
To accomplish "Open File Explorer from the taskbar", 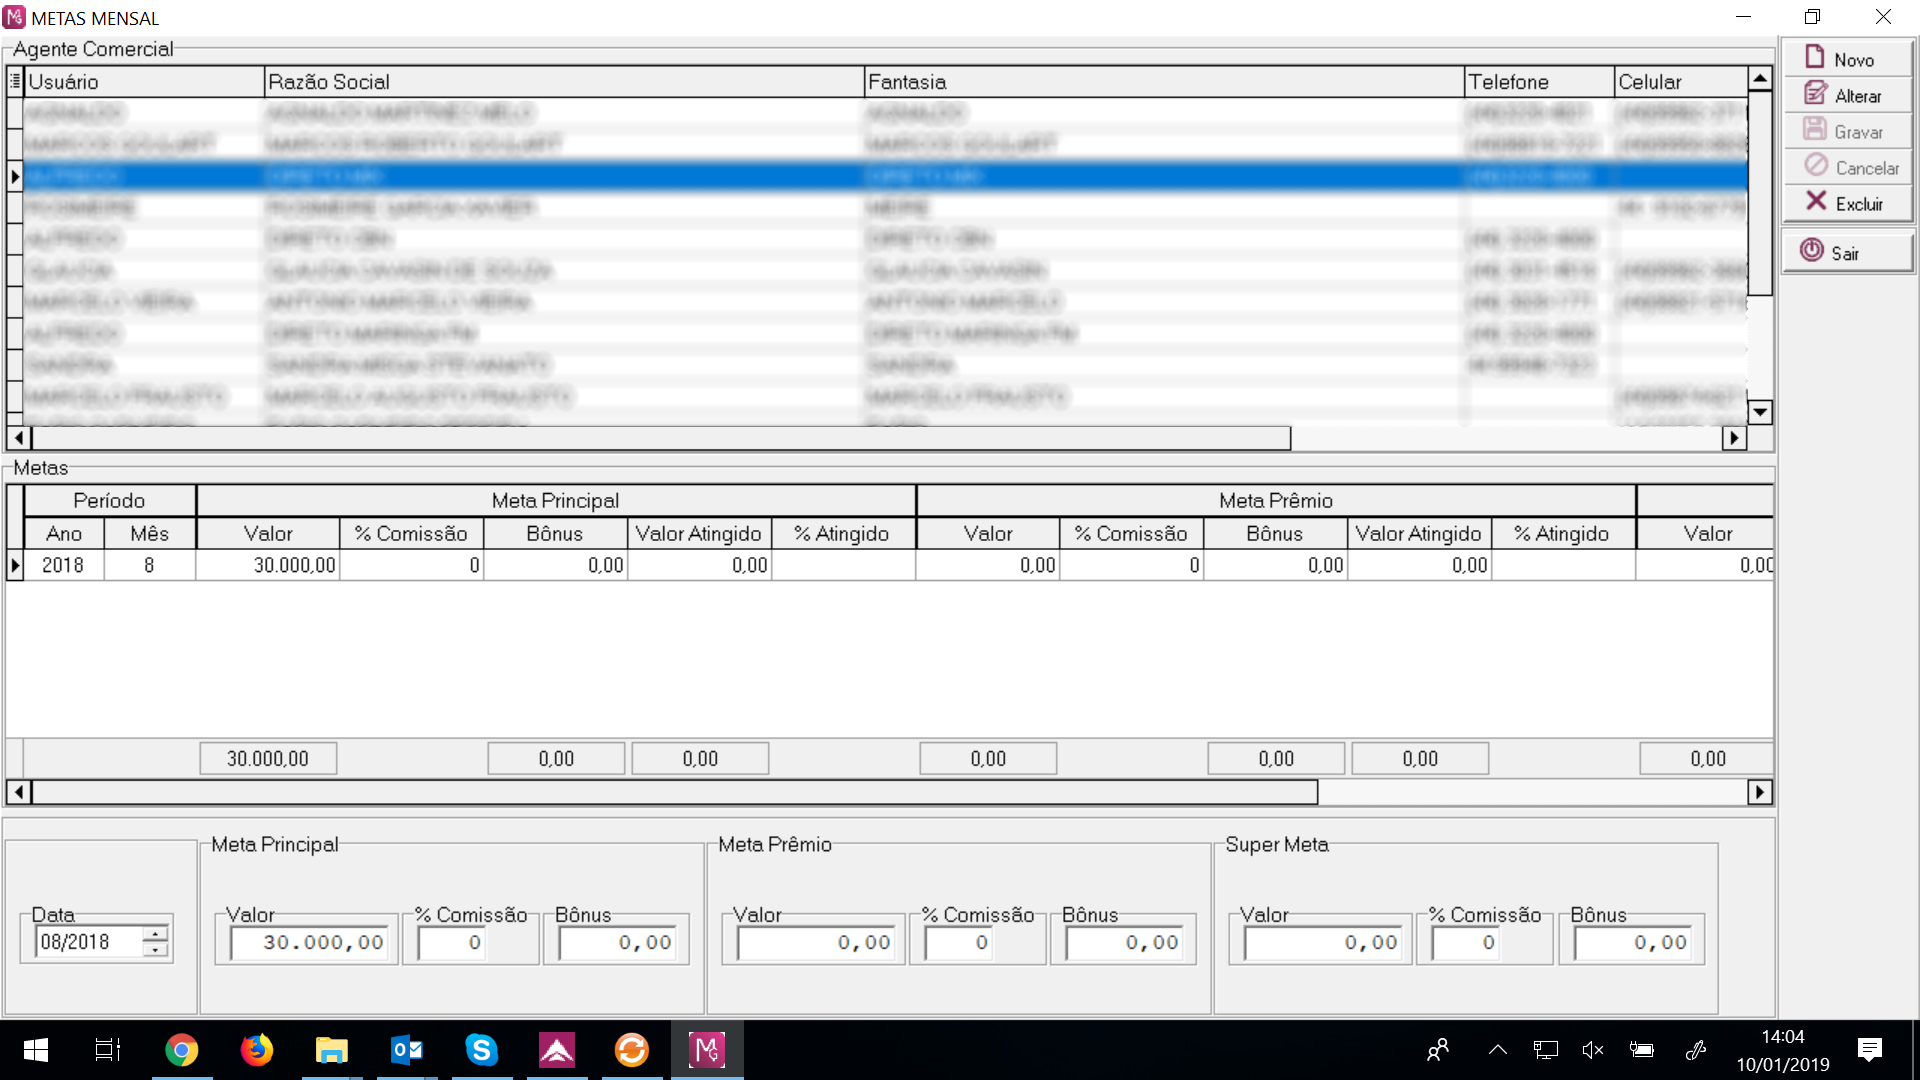I will (x=332, y=1050).
